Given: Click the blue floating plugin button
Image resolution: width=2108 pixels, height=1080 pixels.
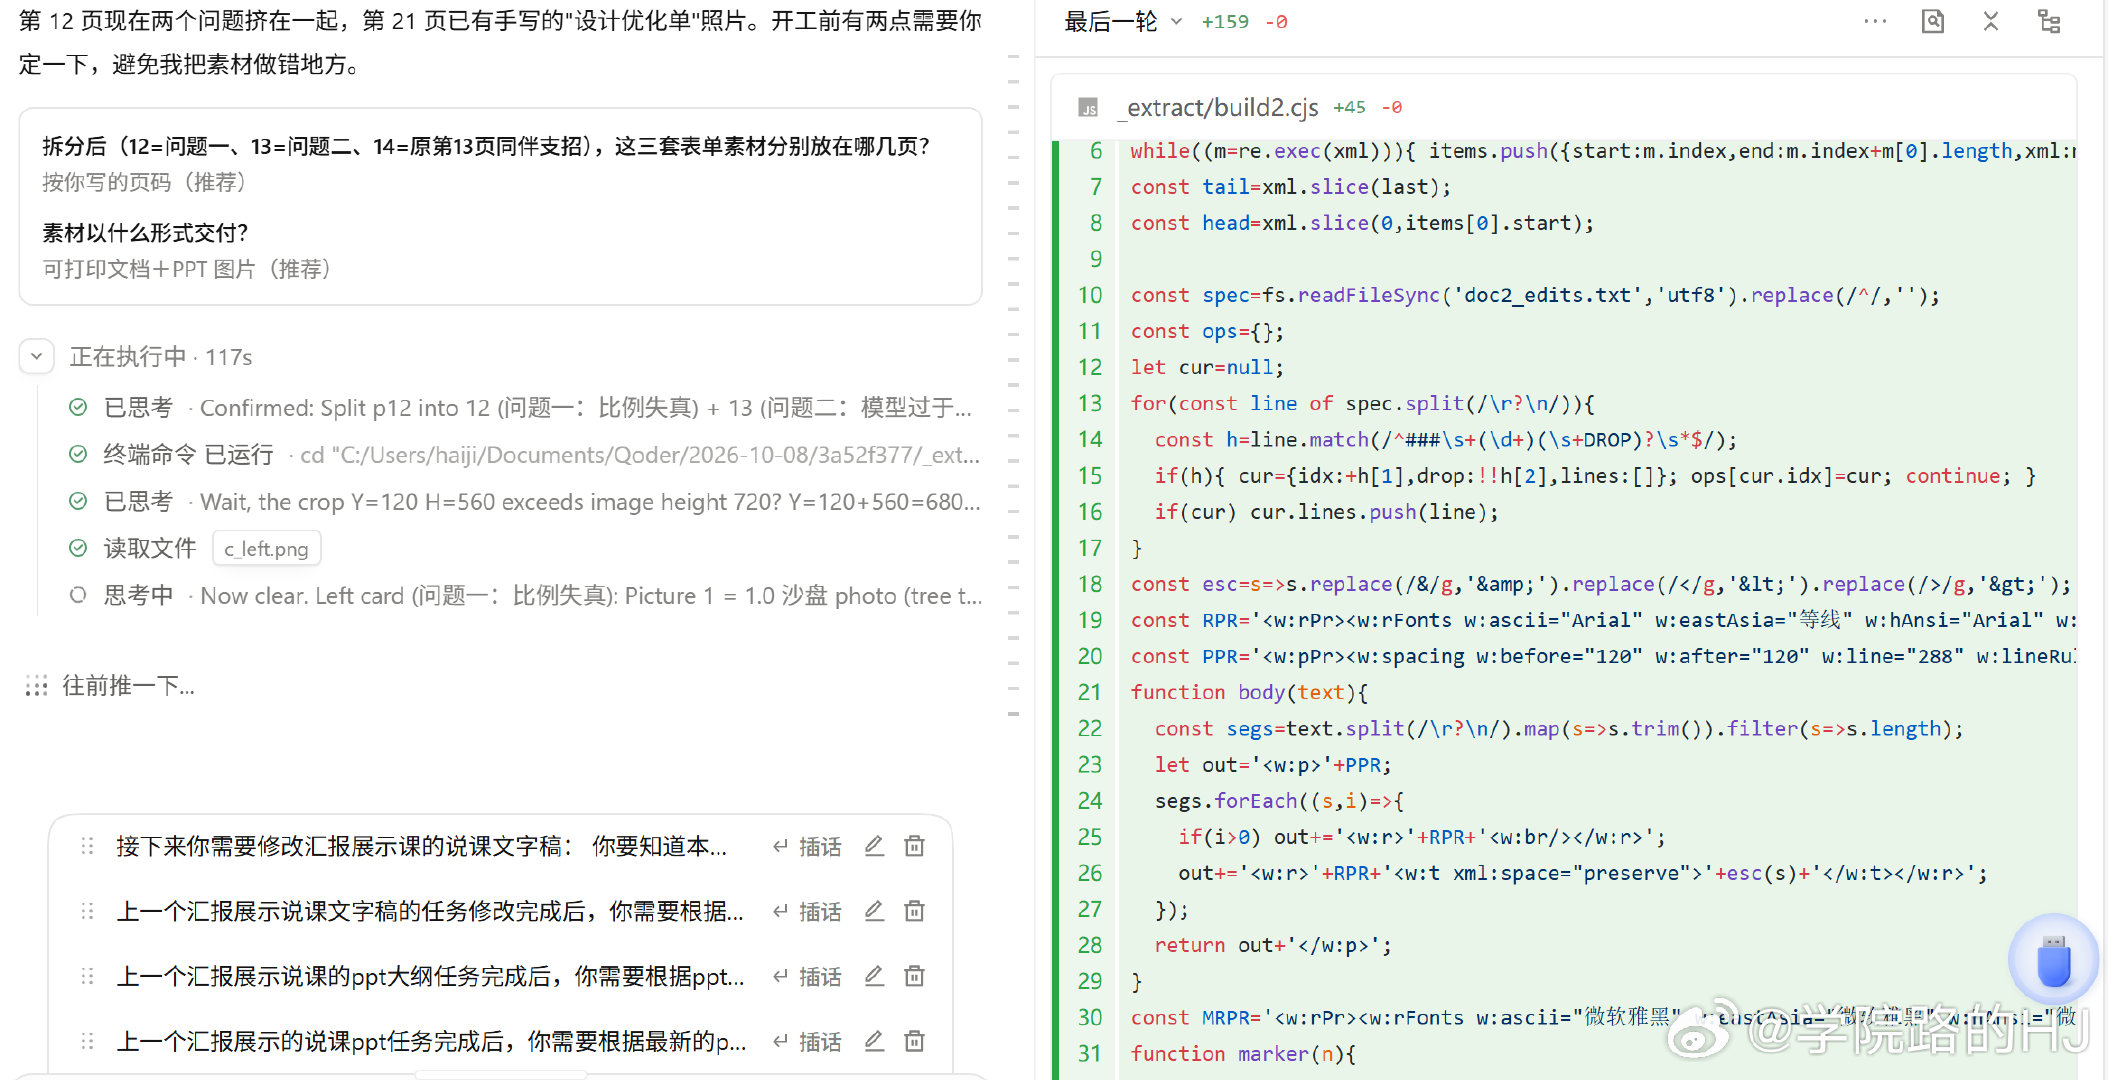Looking at the screenshot, I should (2054, 959).
